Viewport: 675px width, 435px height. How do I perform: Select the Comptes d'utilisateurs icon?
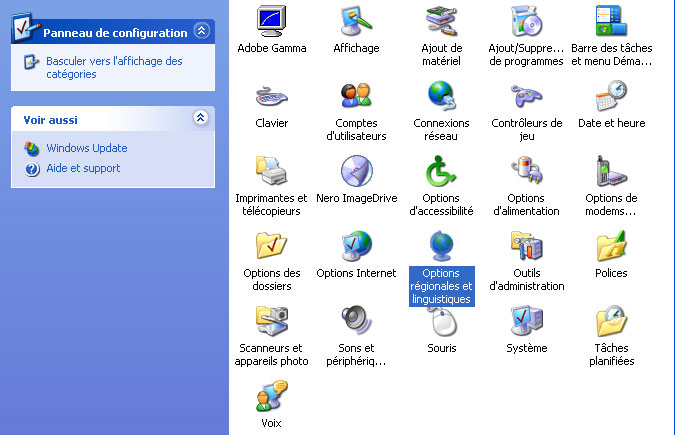(x=356, y=96)
